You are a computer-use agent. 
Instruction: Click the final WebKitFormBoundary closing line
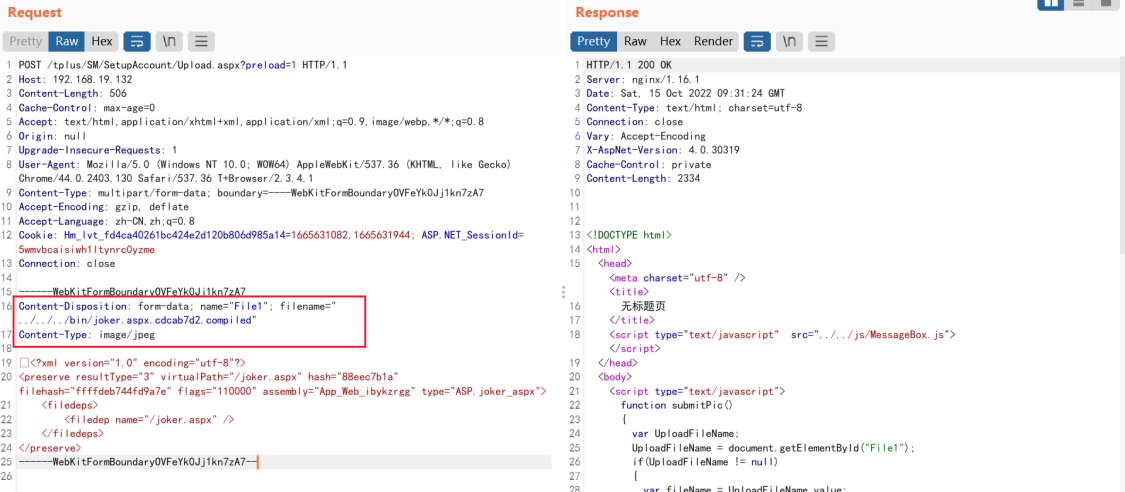138,463
